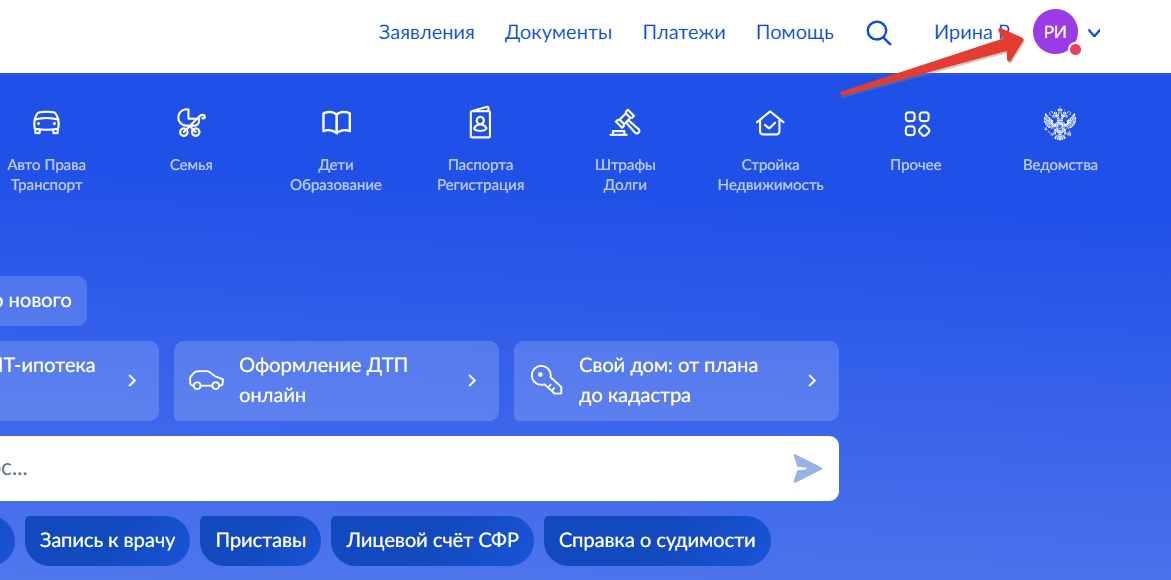The width and height of the screenshot is (1171, 580).
Task: Open the Семья stroller icon
Action: coord(191,122)
